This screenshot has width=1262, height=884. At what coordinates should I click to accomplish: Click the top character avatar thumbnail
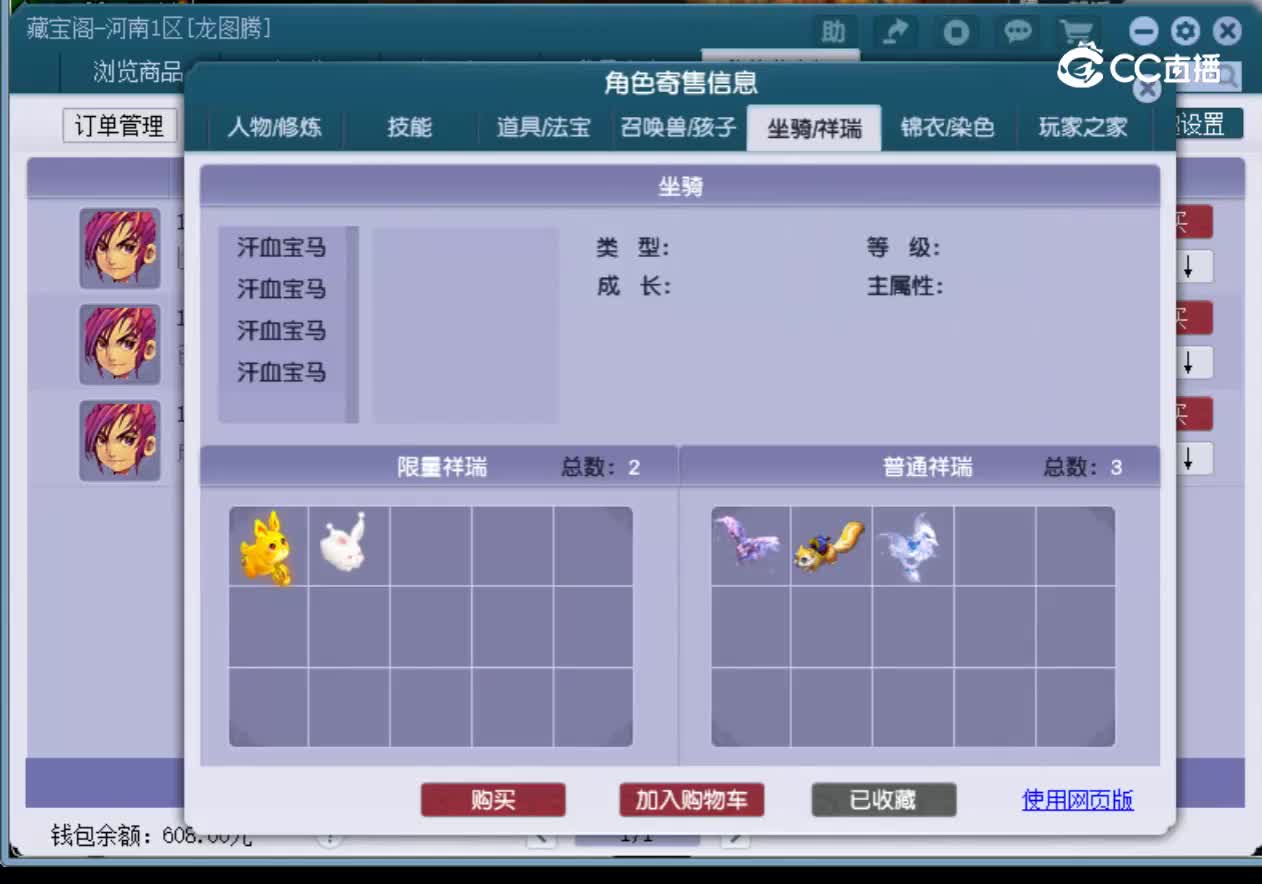[119, 248]
